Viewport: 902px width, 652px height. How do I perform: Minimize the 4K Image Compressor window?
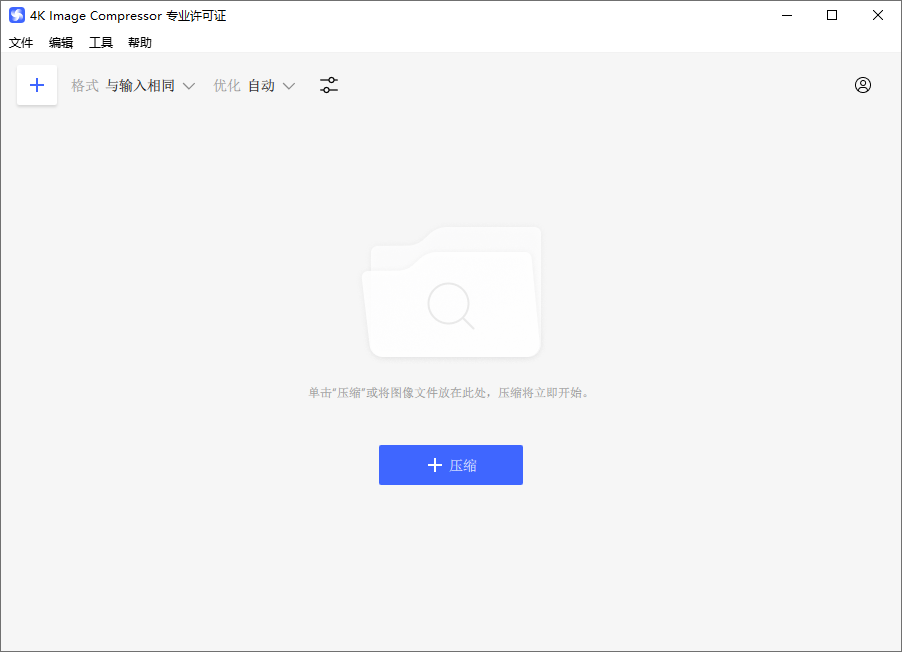tap(786, 15)
